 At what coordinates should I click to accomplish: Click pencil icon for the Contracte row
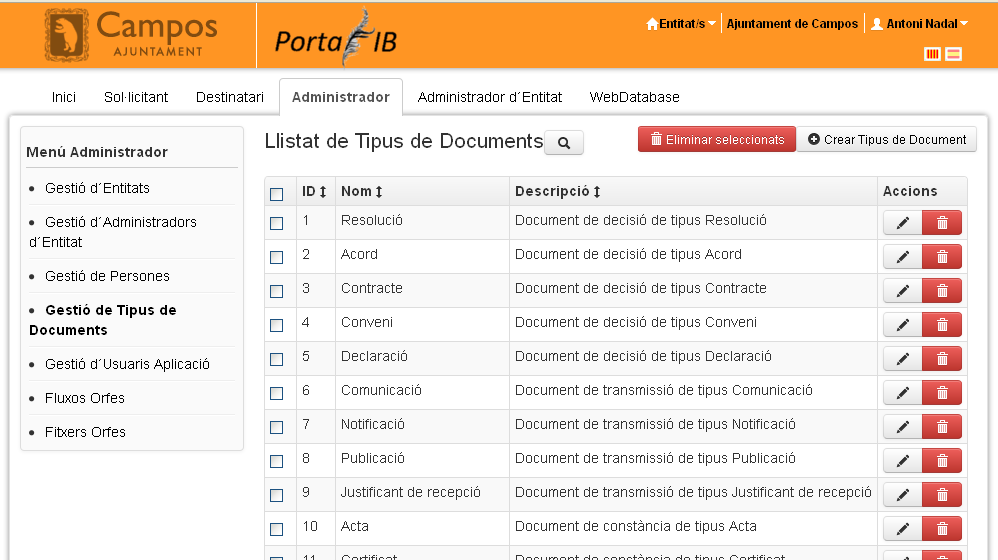[x=902, y=291]
